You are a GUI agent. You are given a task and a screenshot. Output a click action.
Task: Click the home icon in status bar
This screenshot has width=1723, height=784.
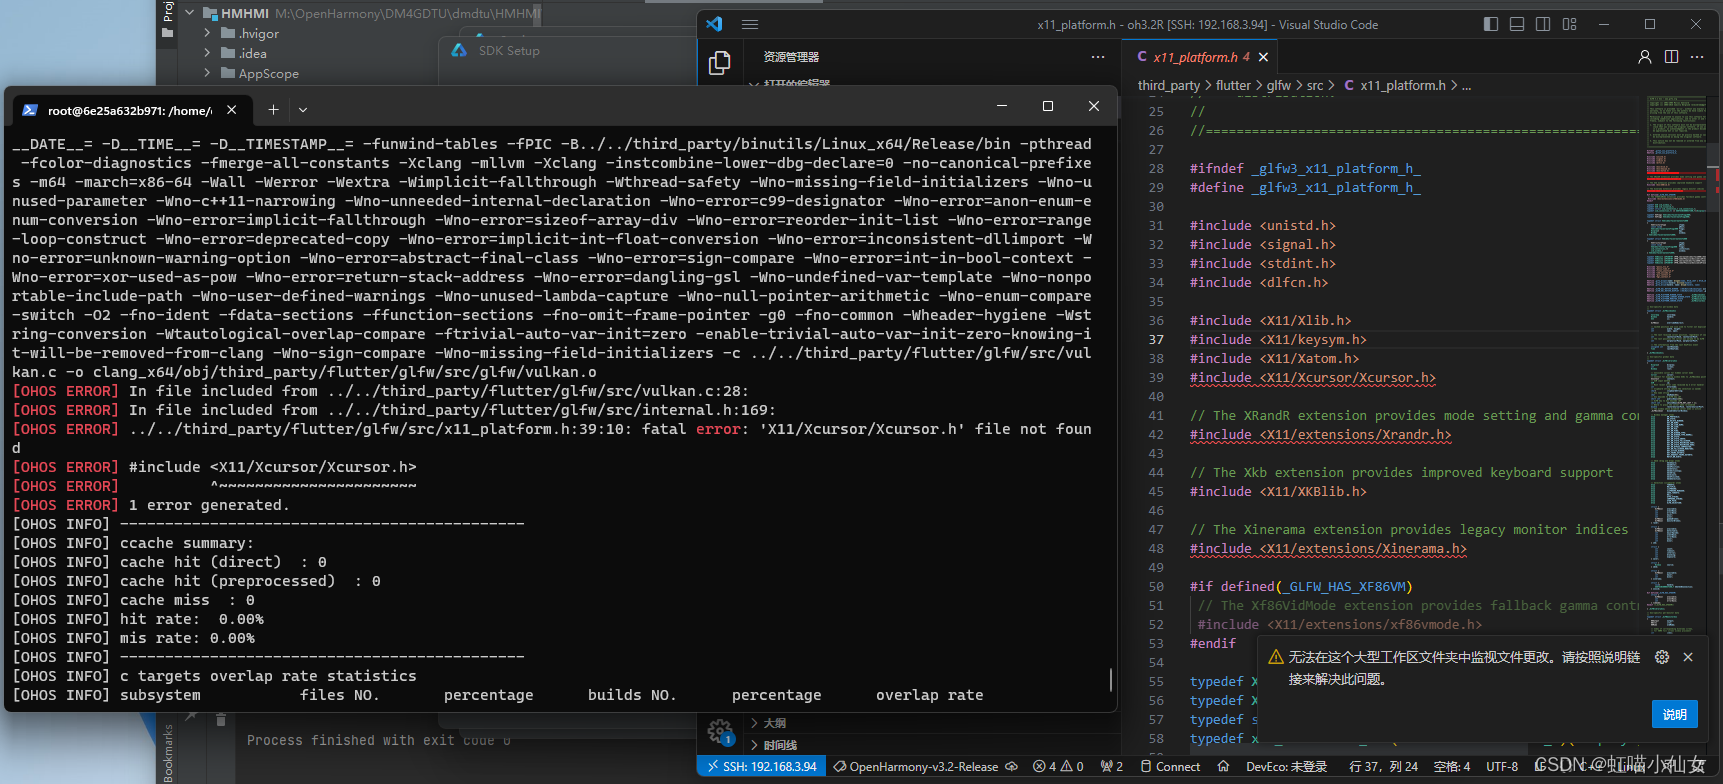point(1223,767)
